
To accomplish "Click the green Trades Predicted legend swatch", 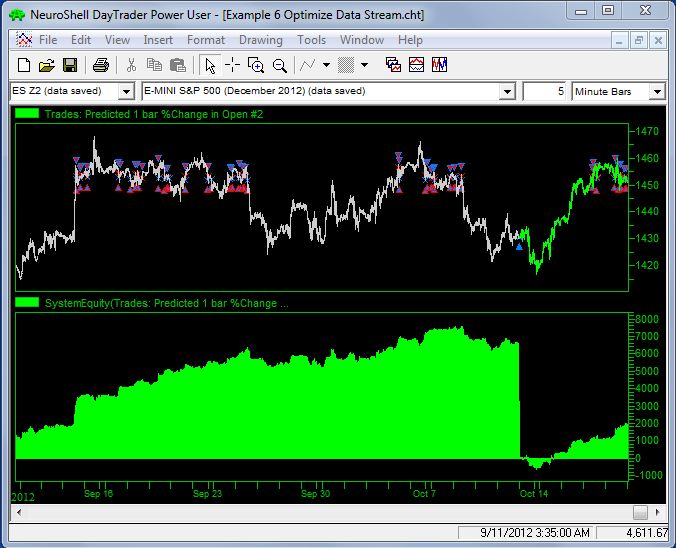I will coord(27,114).
